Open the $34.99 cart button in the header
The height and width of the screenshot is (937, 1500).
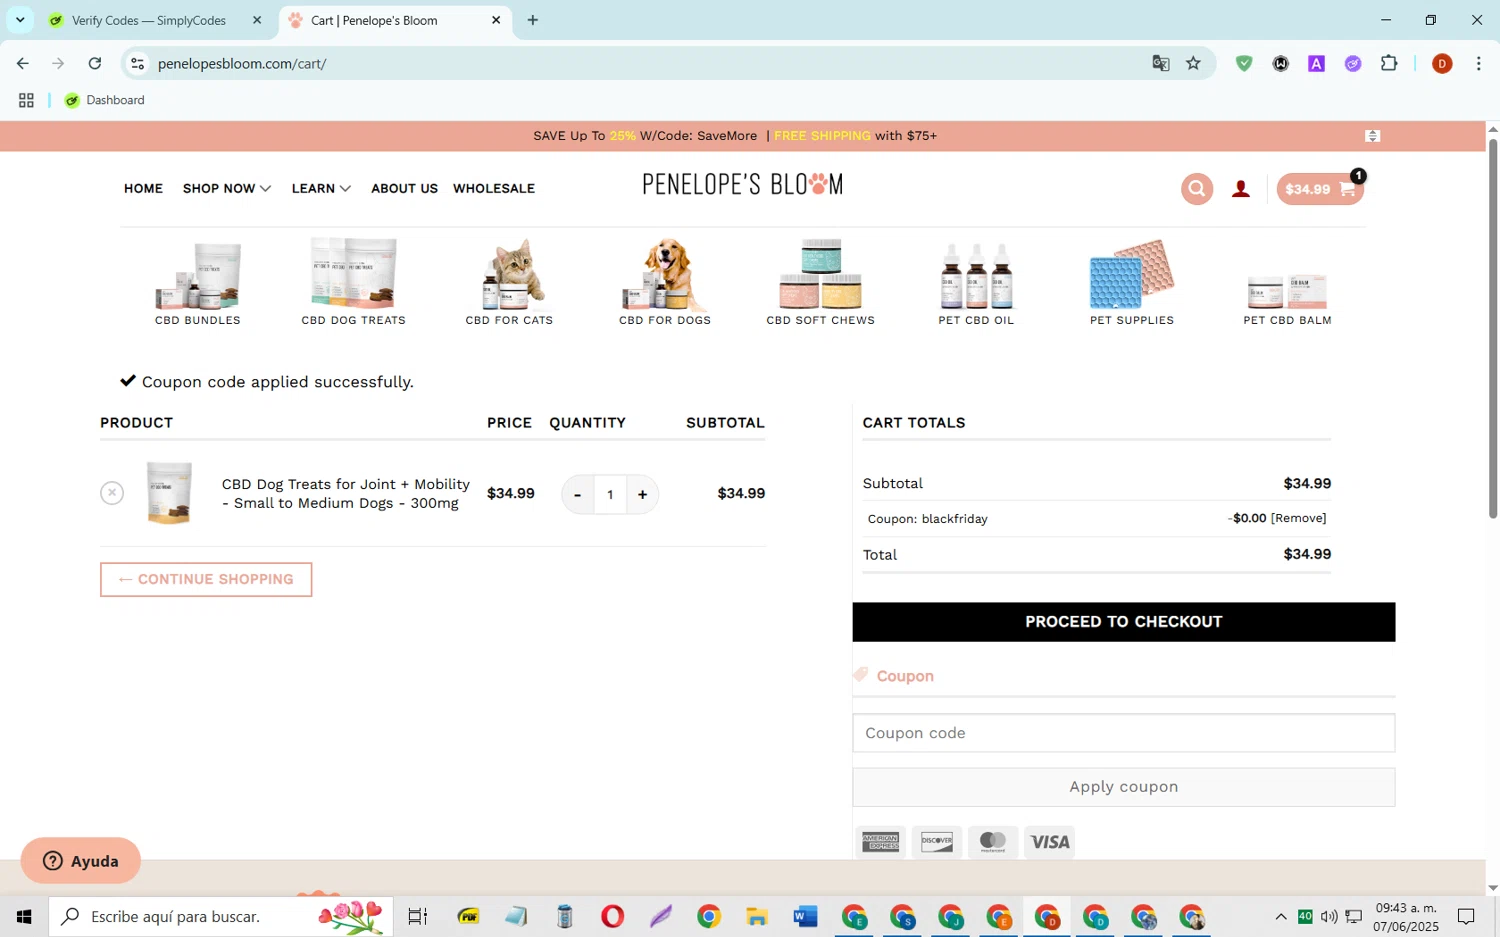[x=1320, y=189]
